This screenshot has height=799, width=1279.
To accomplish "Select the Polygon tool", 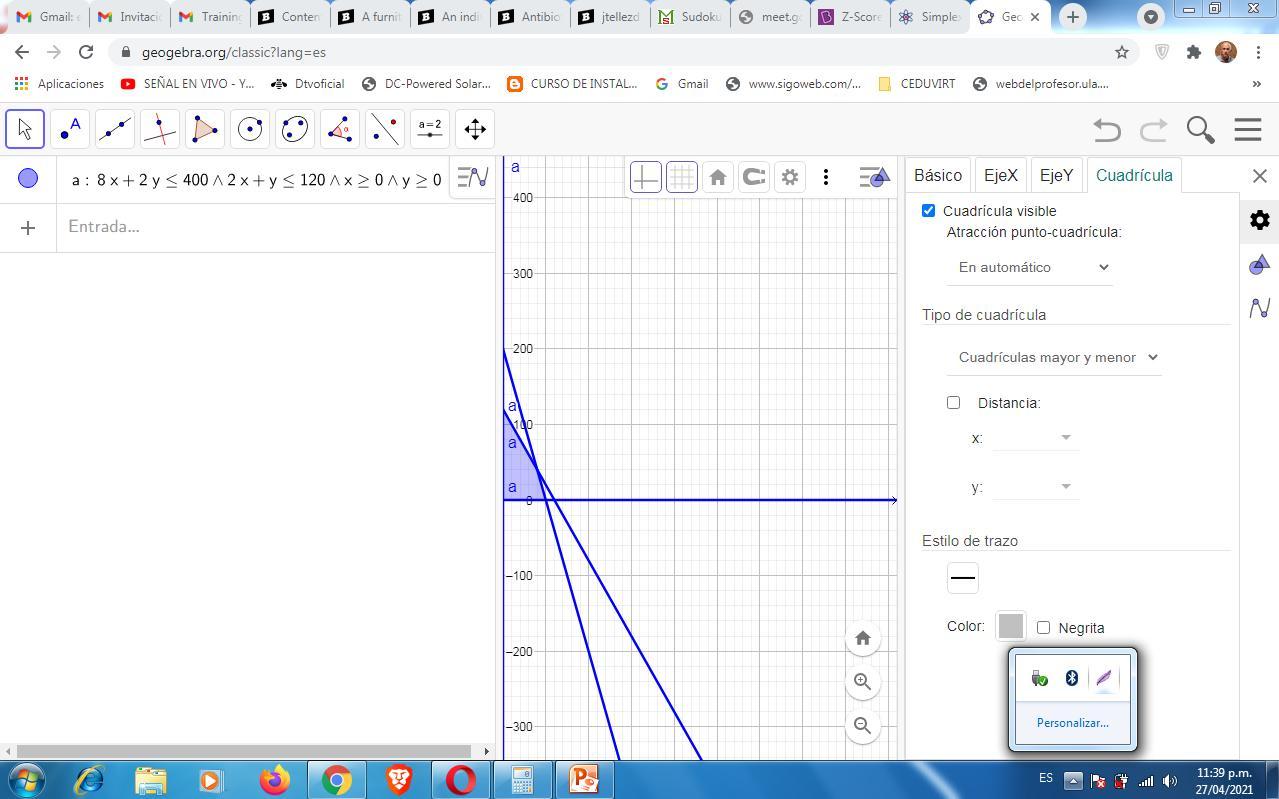I will coord(205,129).
